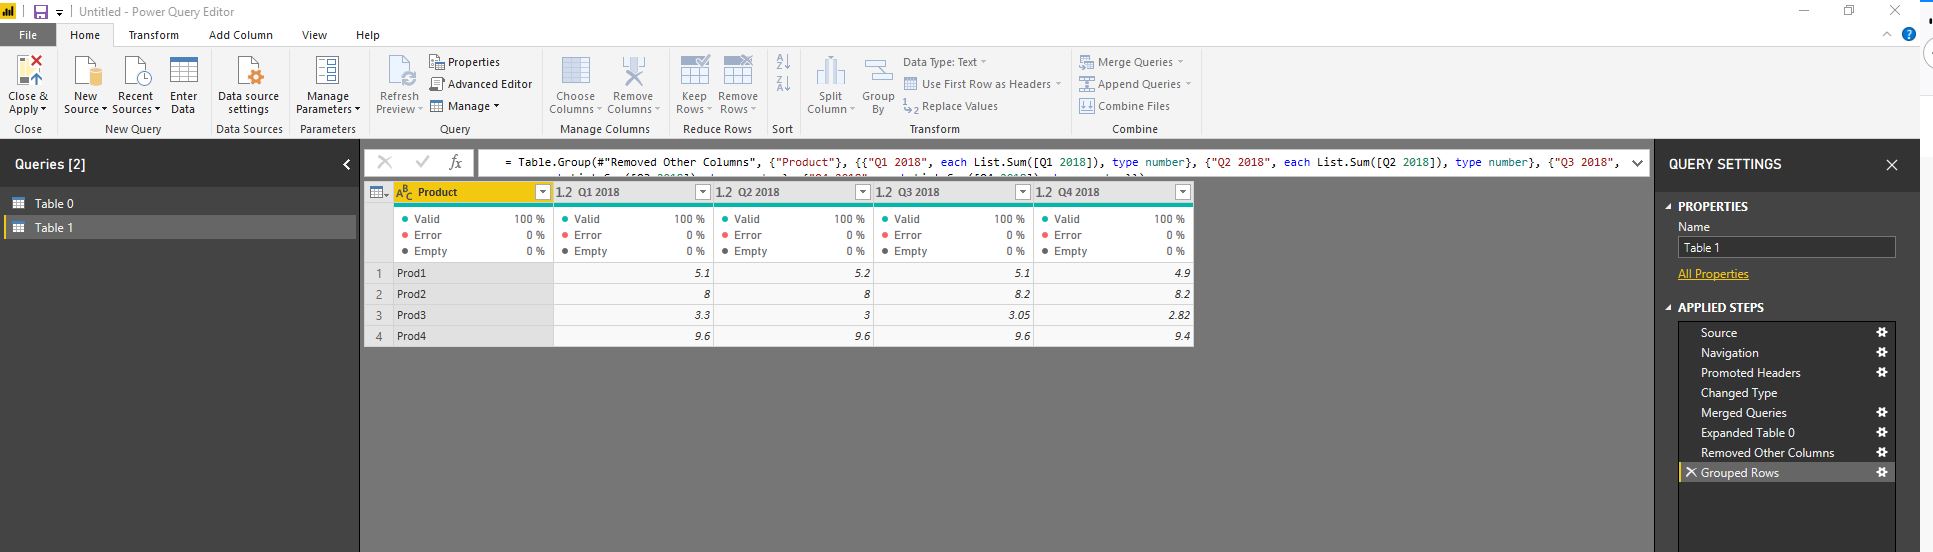1933x552 pixels.
Task: Select Table 1 query
Action: pos(180,228)
